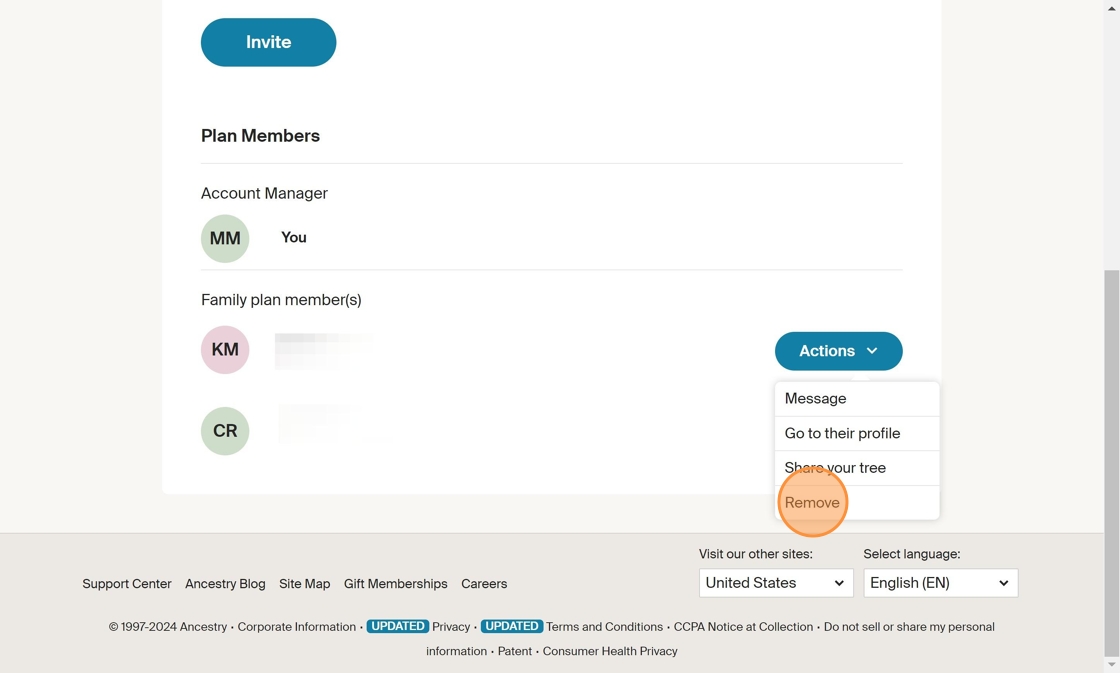Choose Go to their profile option
The image size is (1120, 673).
coord(842,433)
